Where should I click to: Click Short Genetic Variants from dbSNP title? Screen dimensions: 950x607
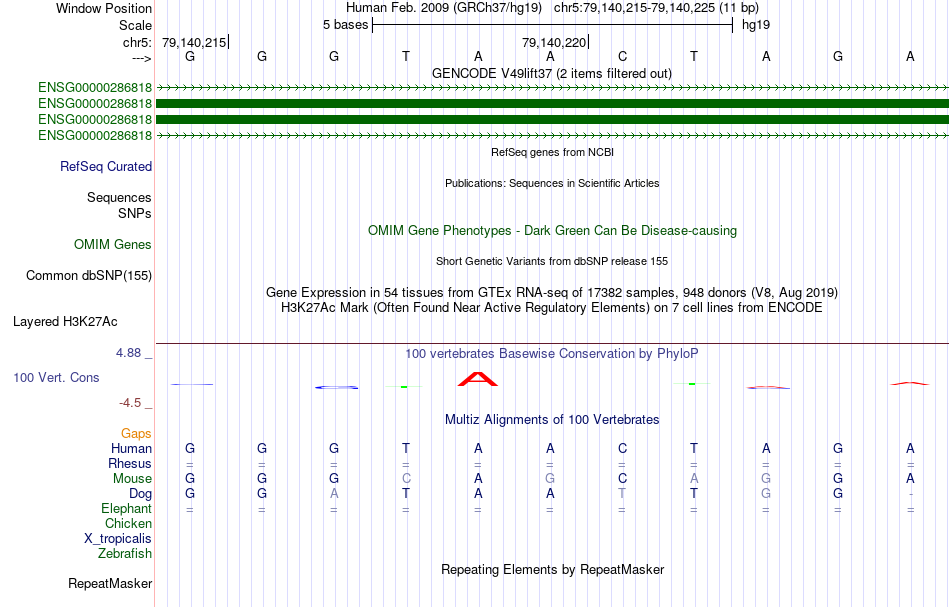click(x=552, y=261)
